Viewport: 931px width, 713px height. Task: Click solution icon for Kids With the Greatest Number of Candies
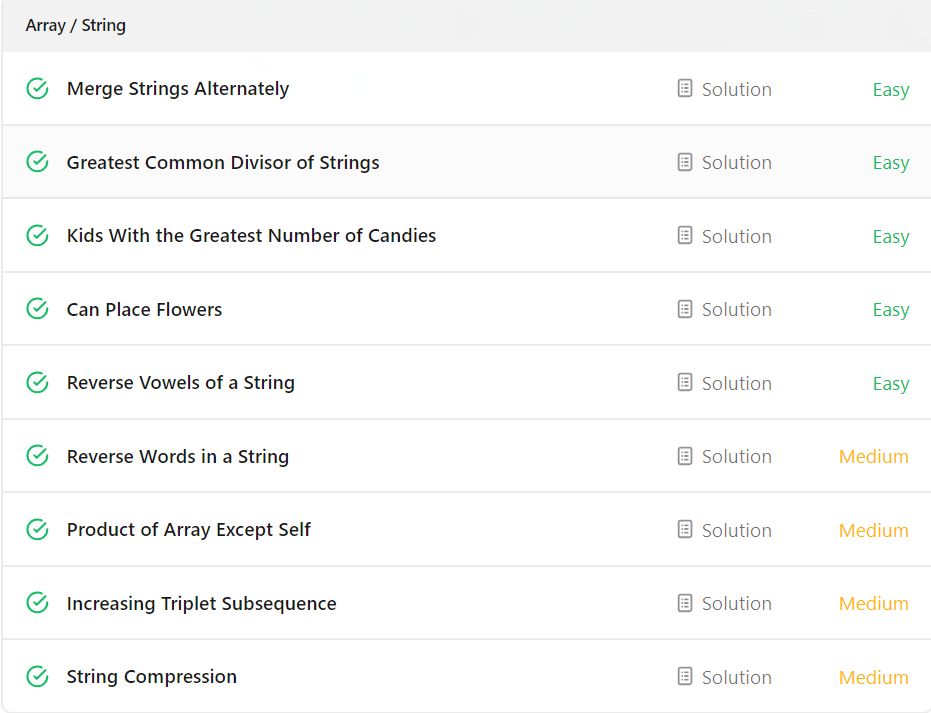[x=685, y=236]
